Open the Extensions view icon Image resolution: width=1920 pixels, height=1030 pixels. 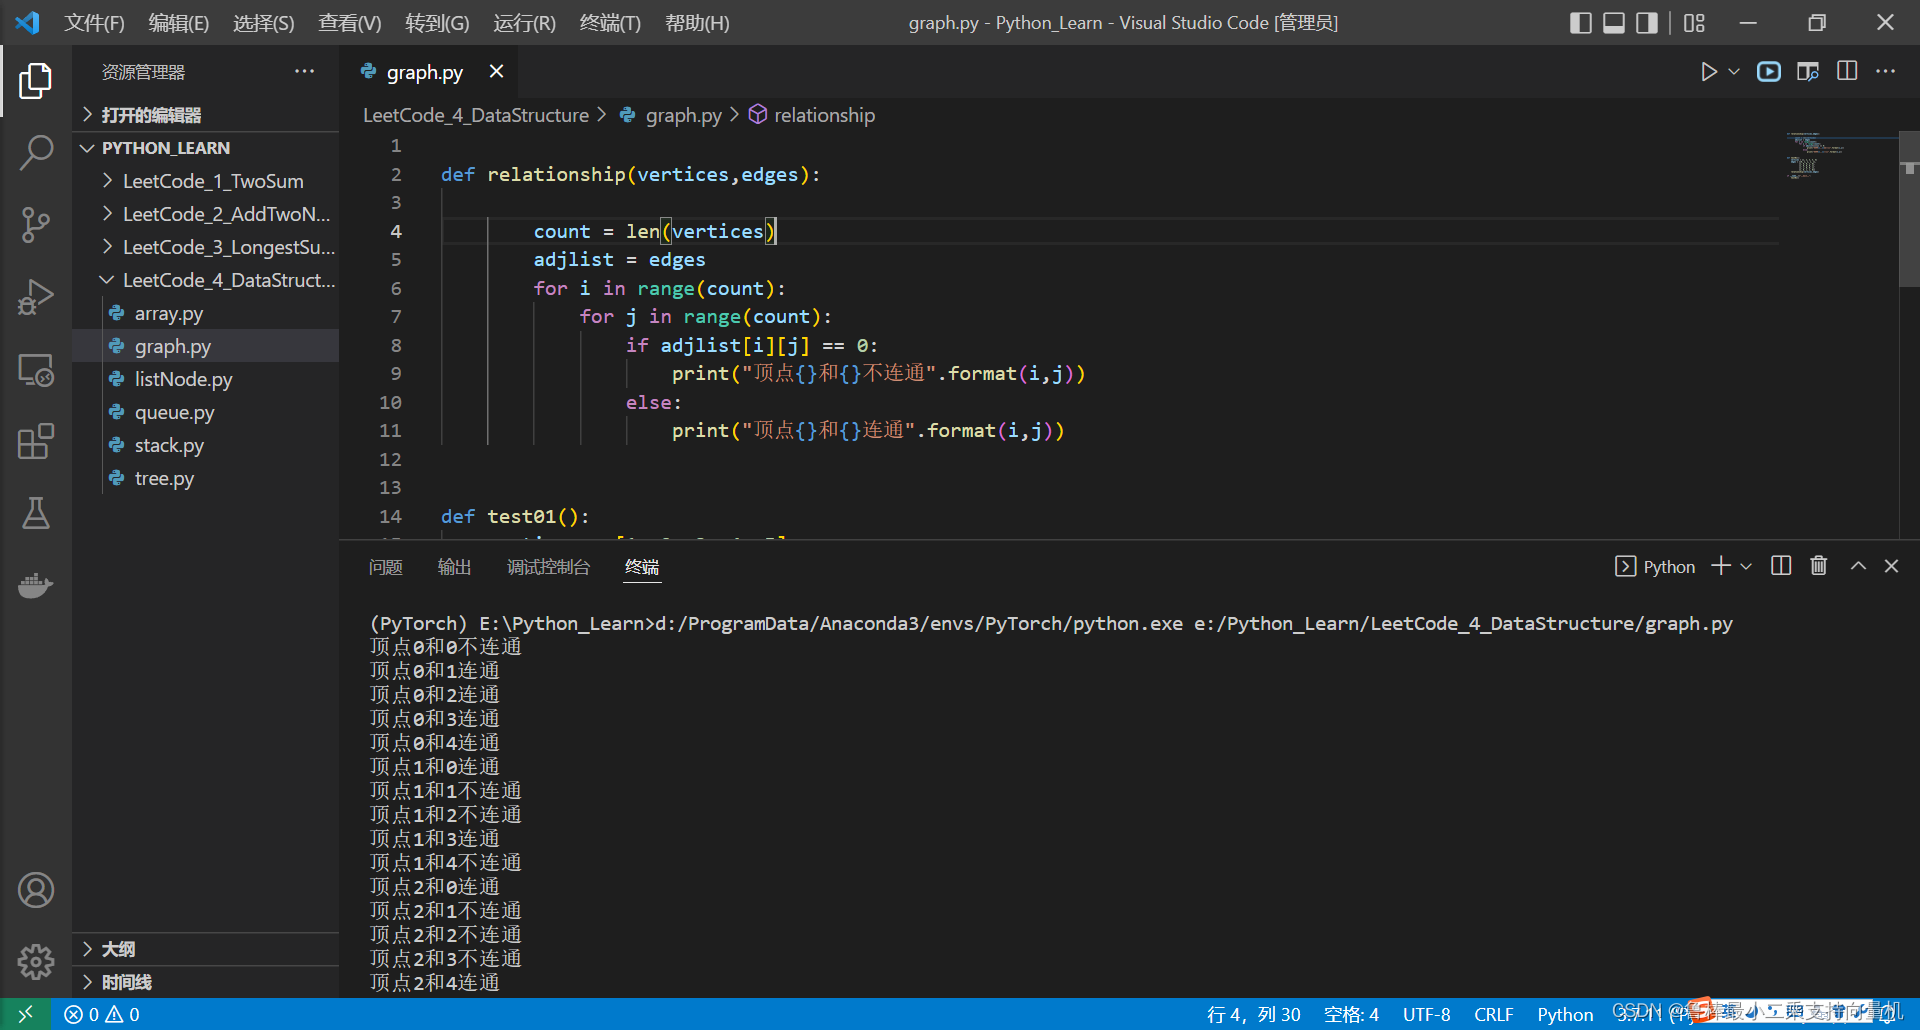(x=36, y=441)
